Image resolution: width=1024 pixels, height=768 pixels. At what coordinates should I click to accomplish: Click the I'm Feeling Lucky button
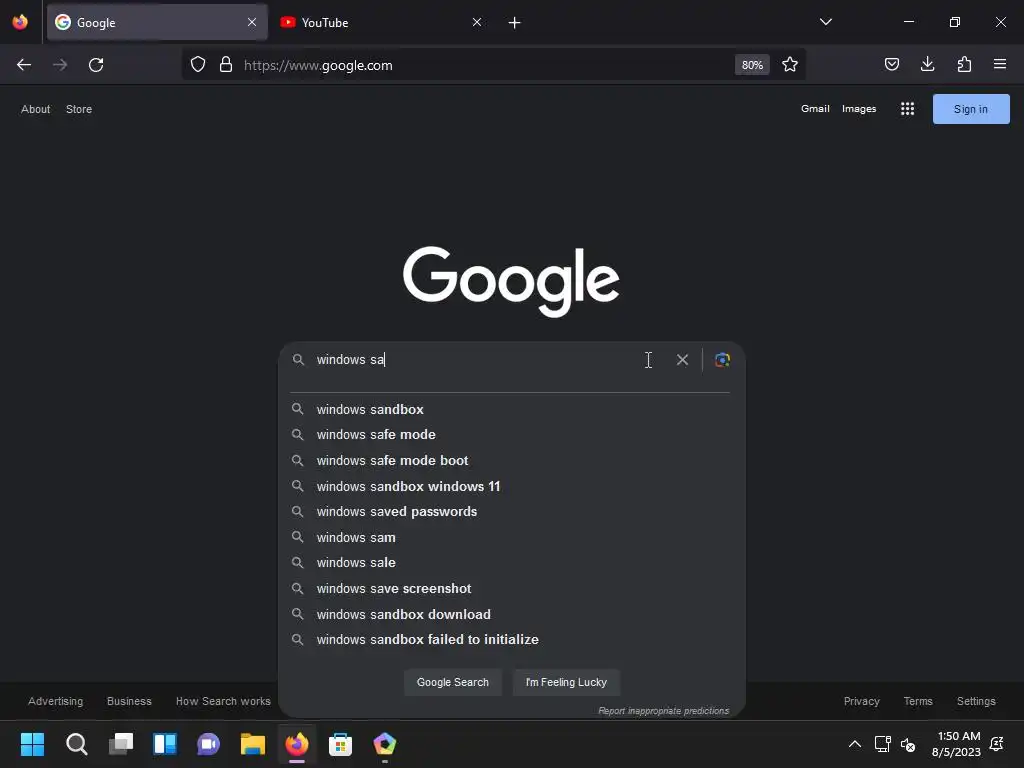(x=566, y=682)
